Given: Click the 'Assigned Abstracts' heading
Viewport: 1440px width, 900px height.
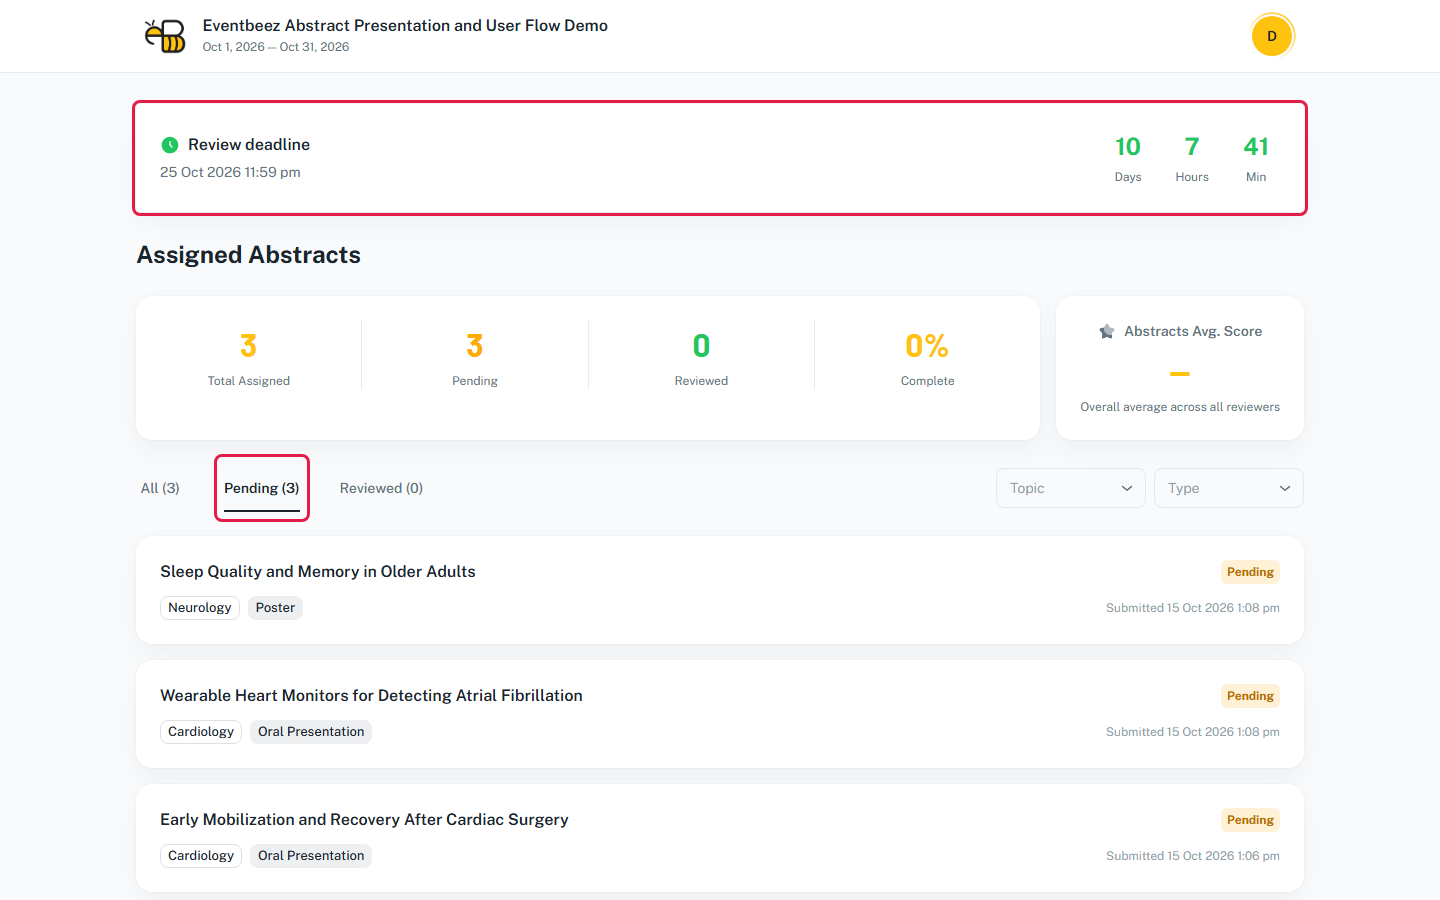Looking at the screenshot, I should click(x=249, y=255).
